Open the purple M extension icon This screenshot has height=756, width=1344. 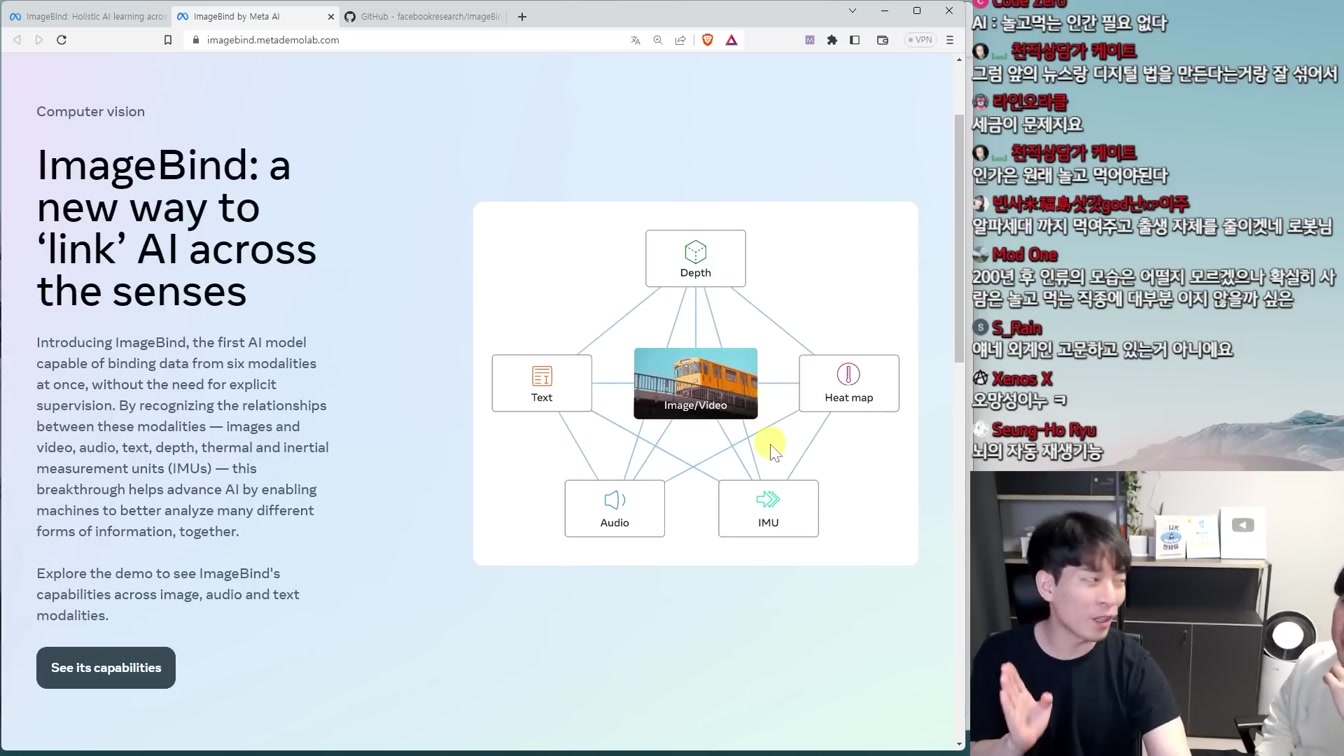click(809, 40)
